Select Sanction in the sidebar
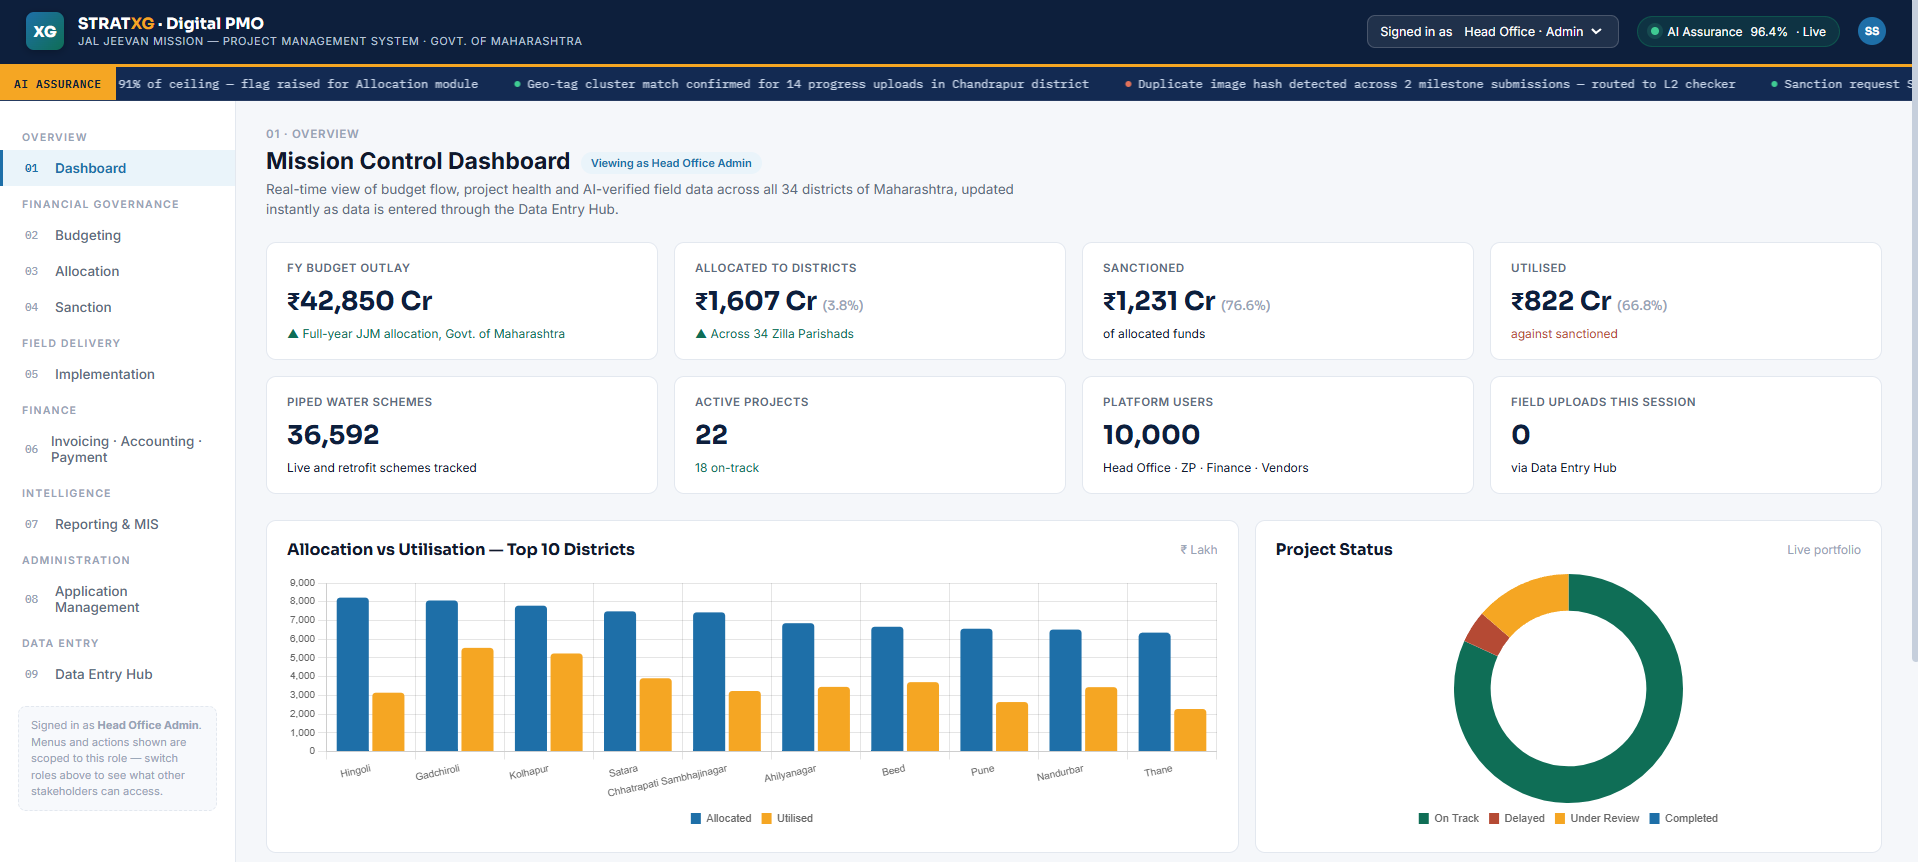Viewport: 1918px width, 862px height. [x=118, y=307]
